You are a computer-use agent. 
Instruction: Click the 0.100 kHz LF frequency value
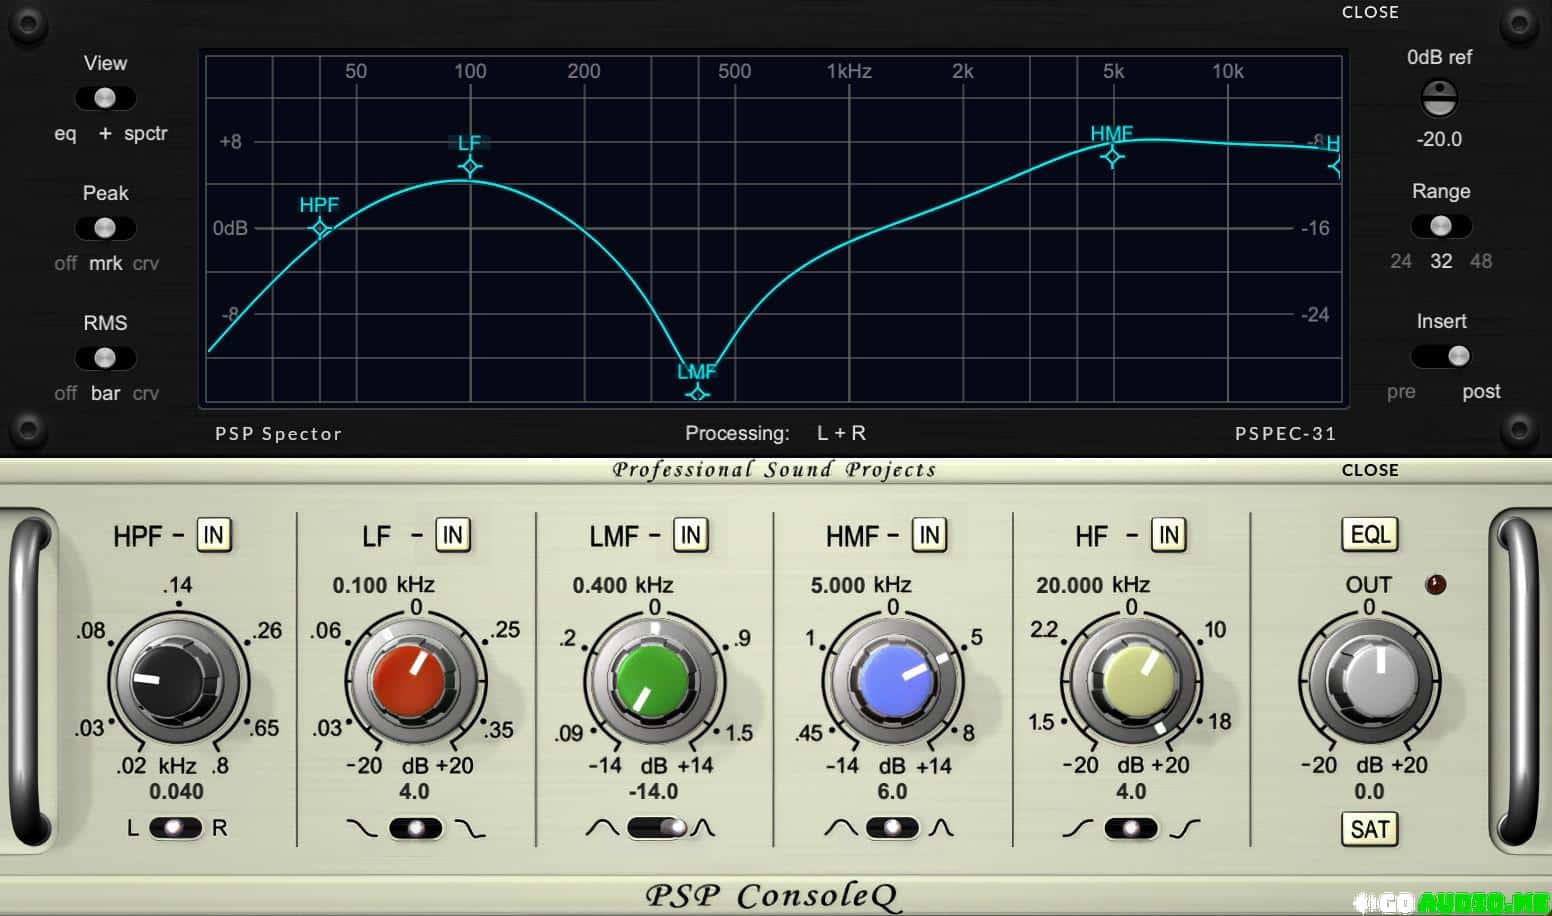click(383, 585)
